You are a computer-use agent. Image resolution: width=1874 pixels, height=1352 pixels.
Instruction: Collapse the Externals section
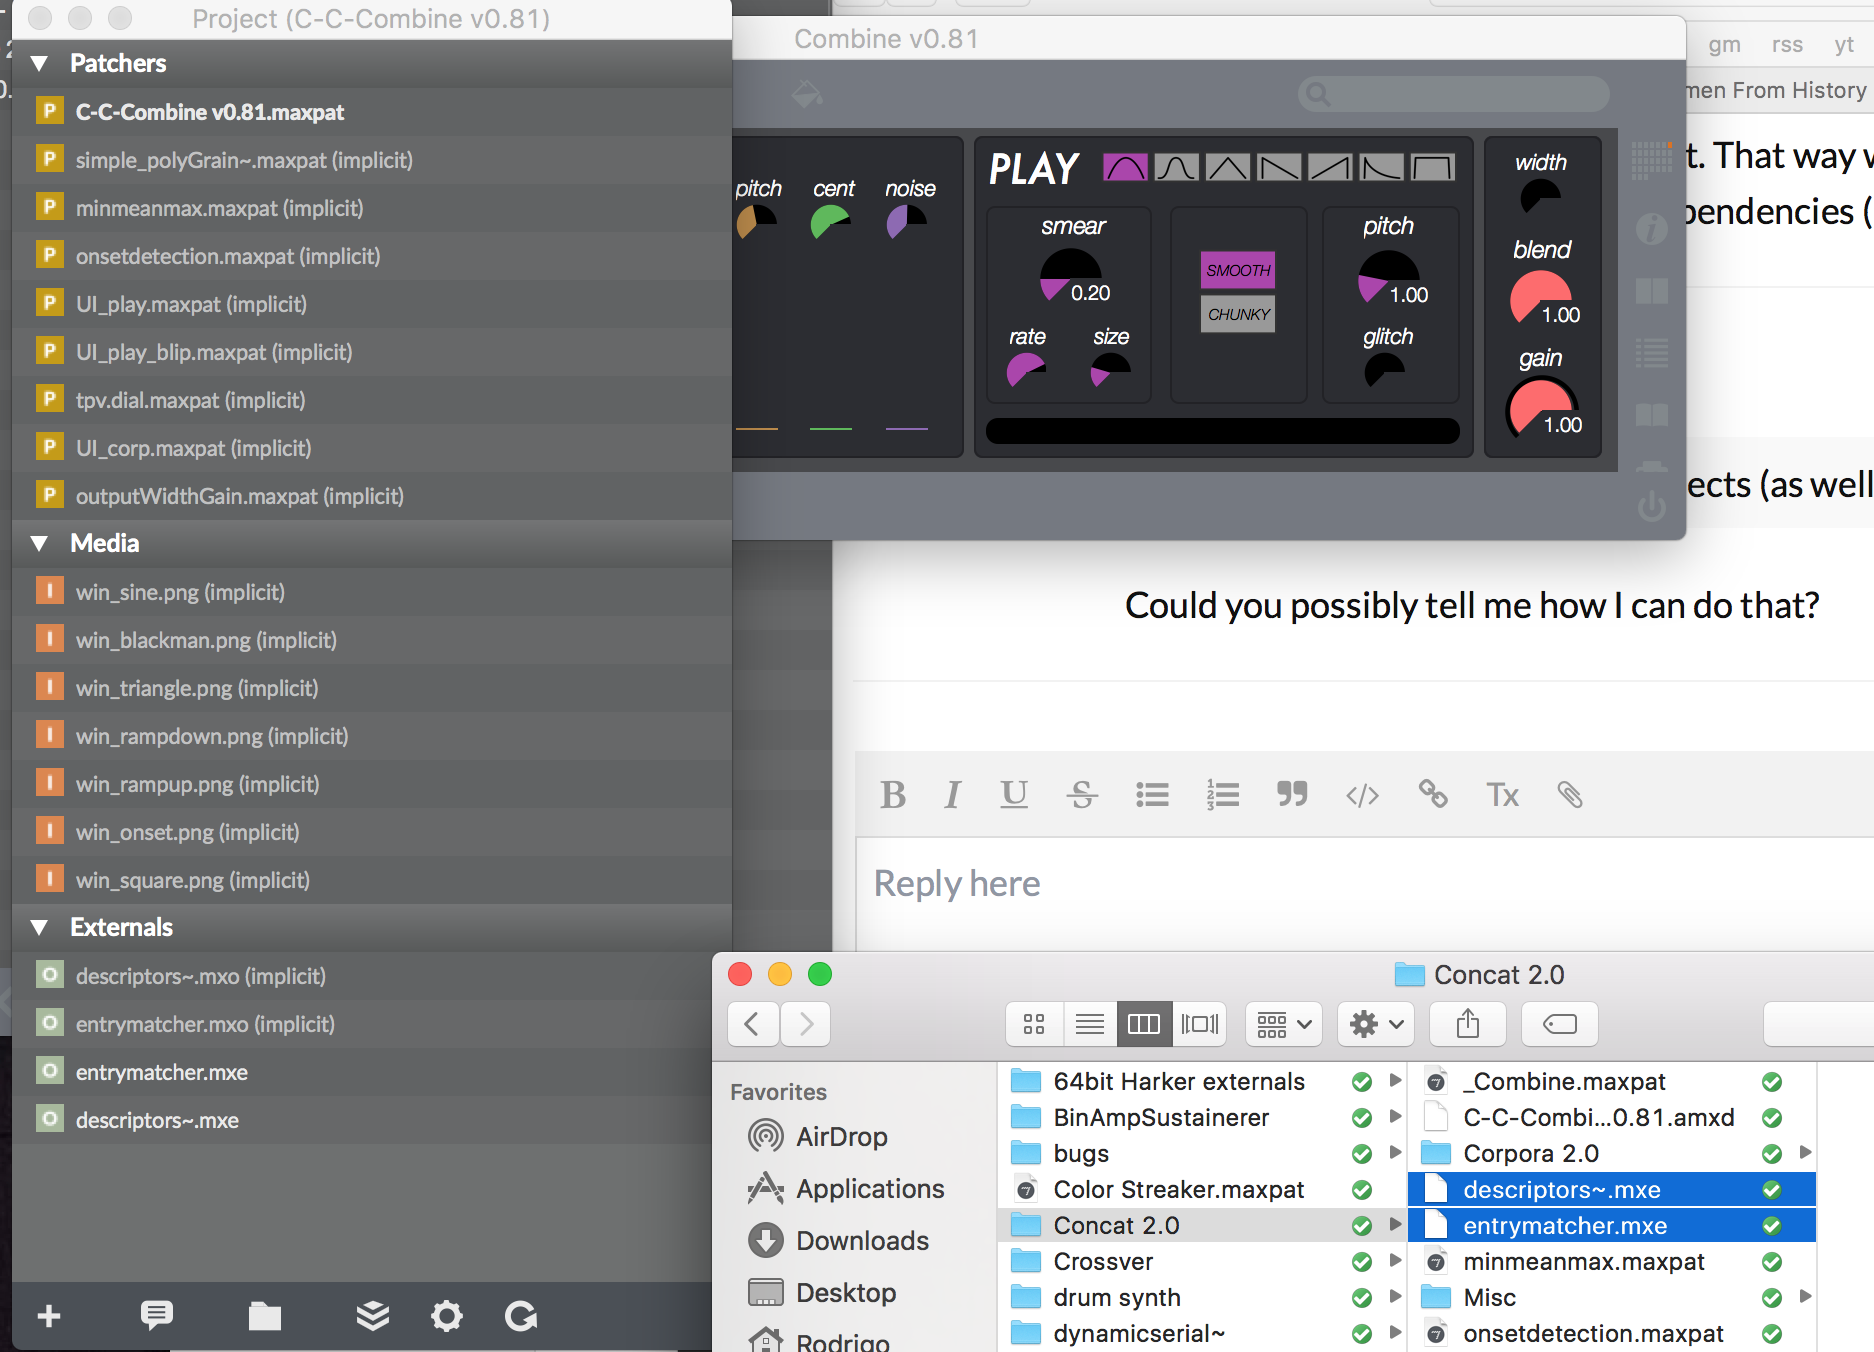40,928
